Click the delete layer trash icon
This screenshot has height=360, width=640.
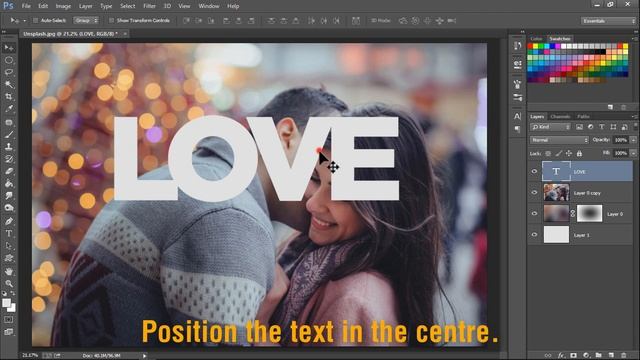623,356
